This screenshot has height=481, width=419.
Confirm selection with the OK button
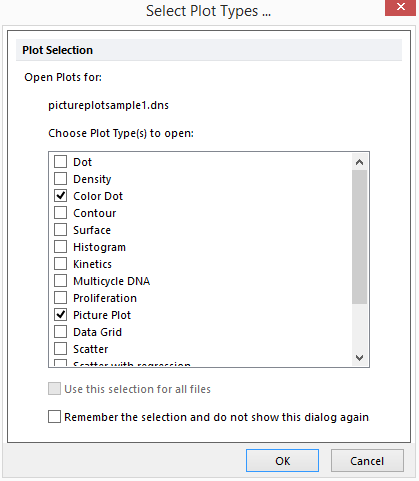[x=282, y=461]
